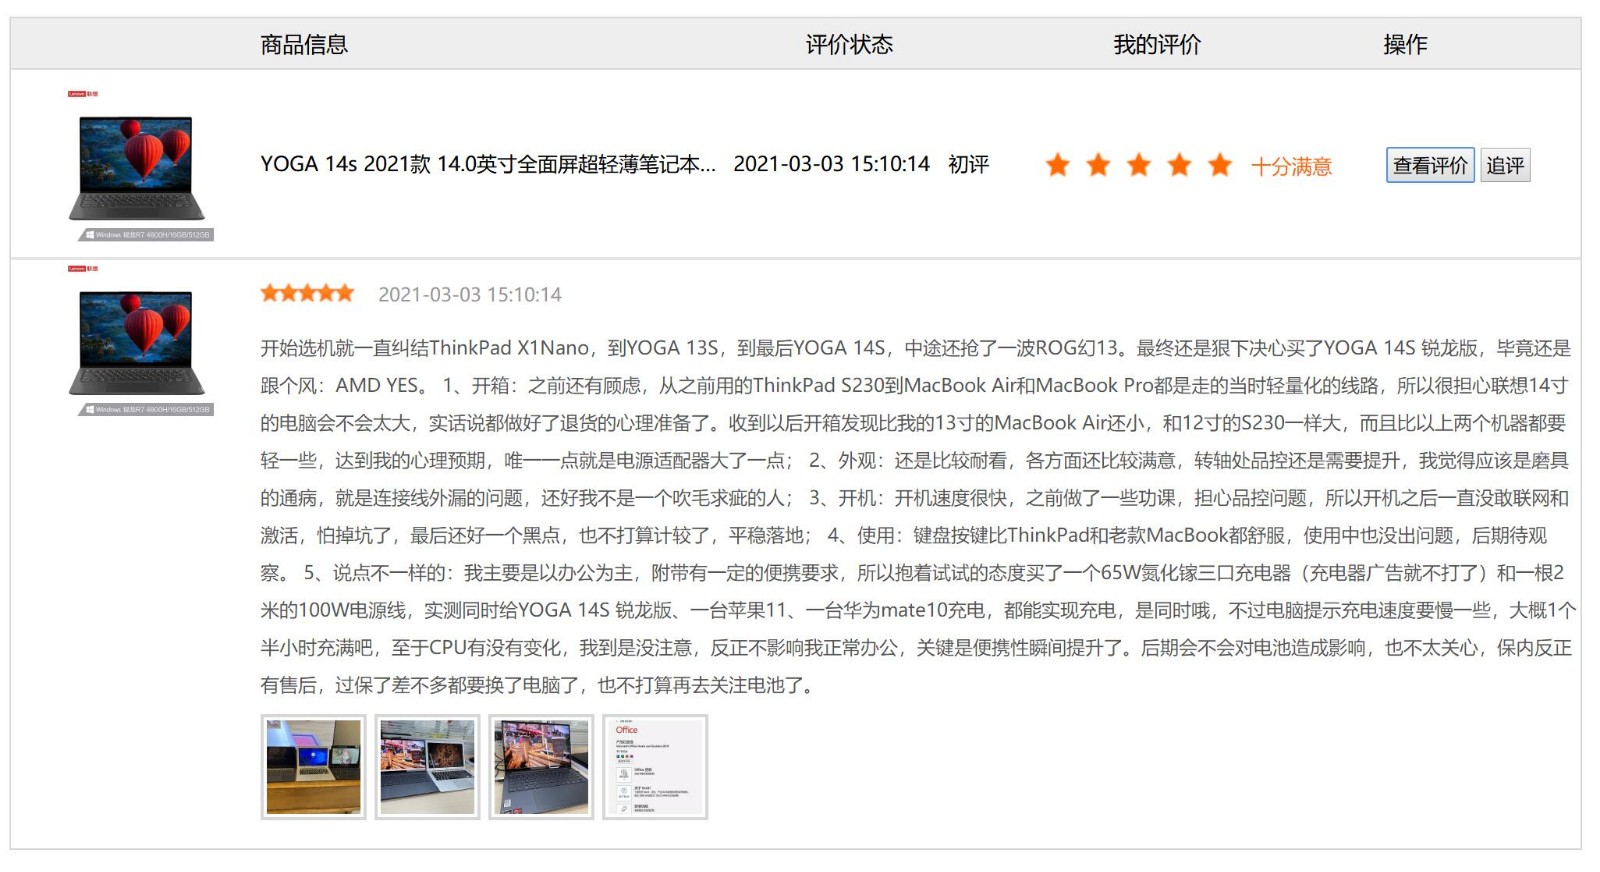Screen dimensions: 1600x872
Task: Click the 商品信息 column header
Action: pyautogui.click(x=304, y=44)
